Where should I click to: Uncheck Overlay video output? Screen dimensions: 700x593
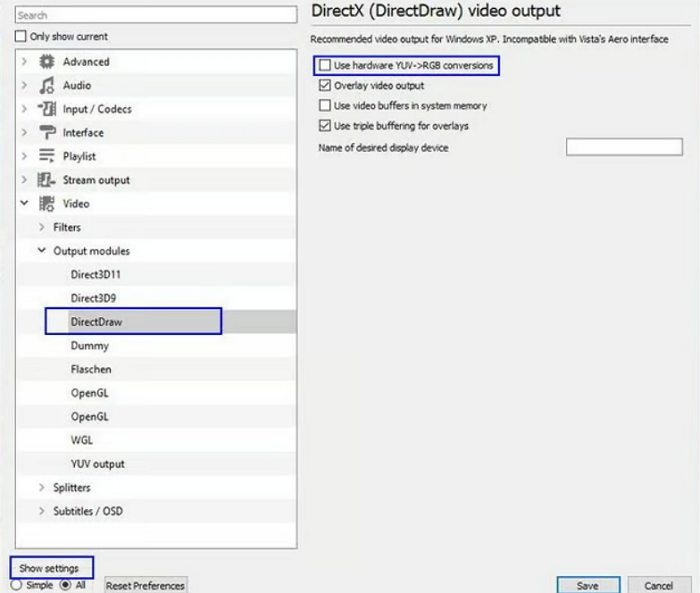(325, 85)
